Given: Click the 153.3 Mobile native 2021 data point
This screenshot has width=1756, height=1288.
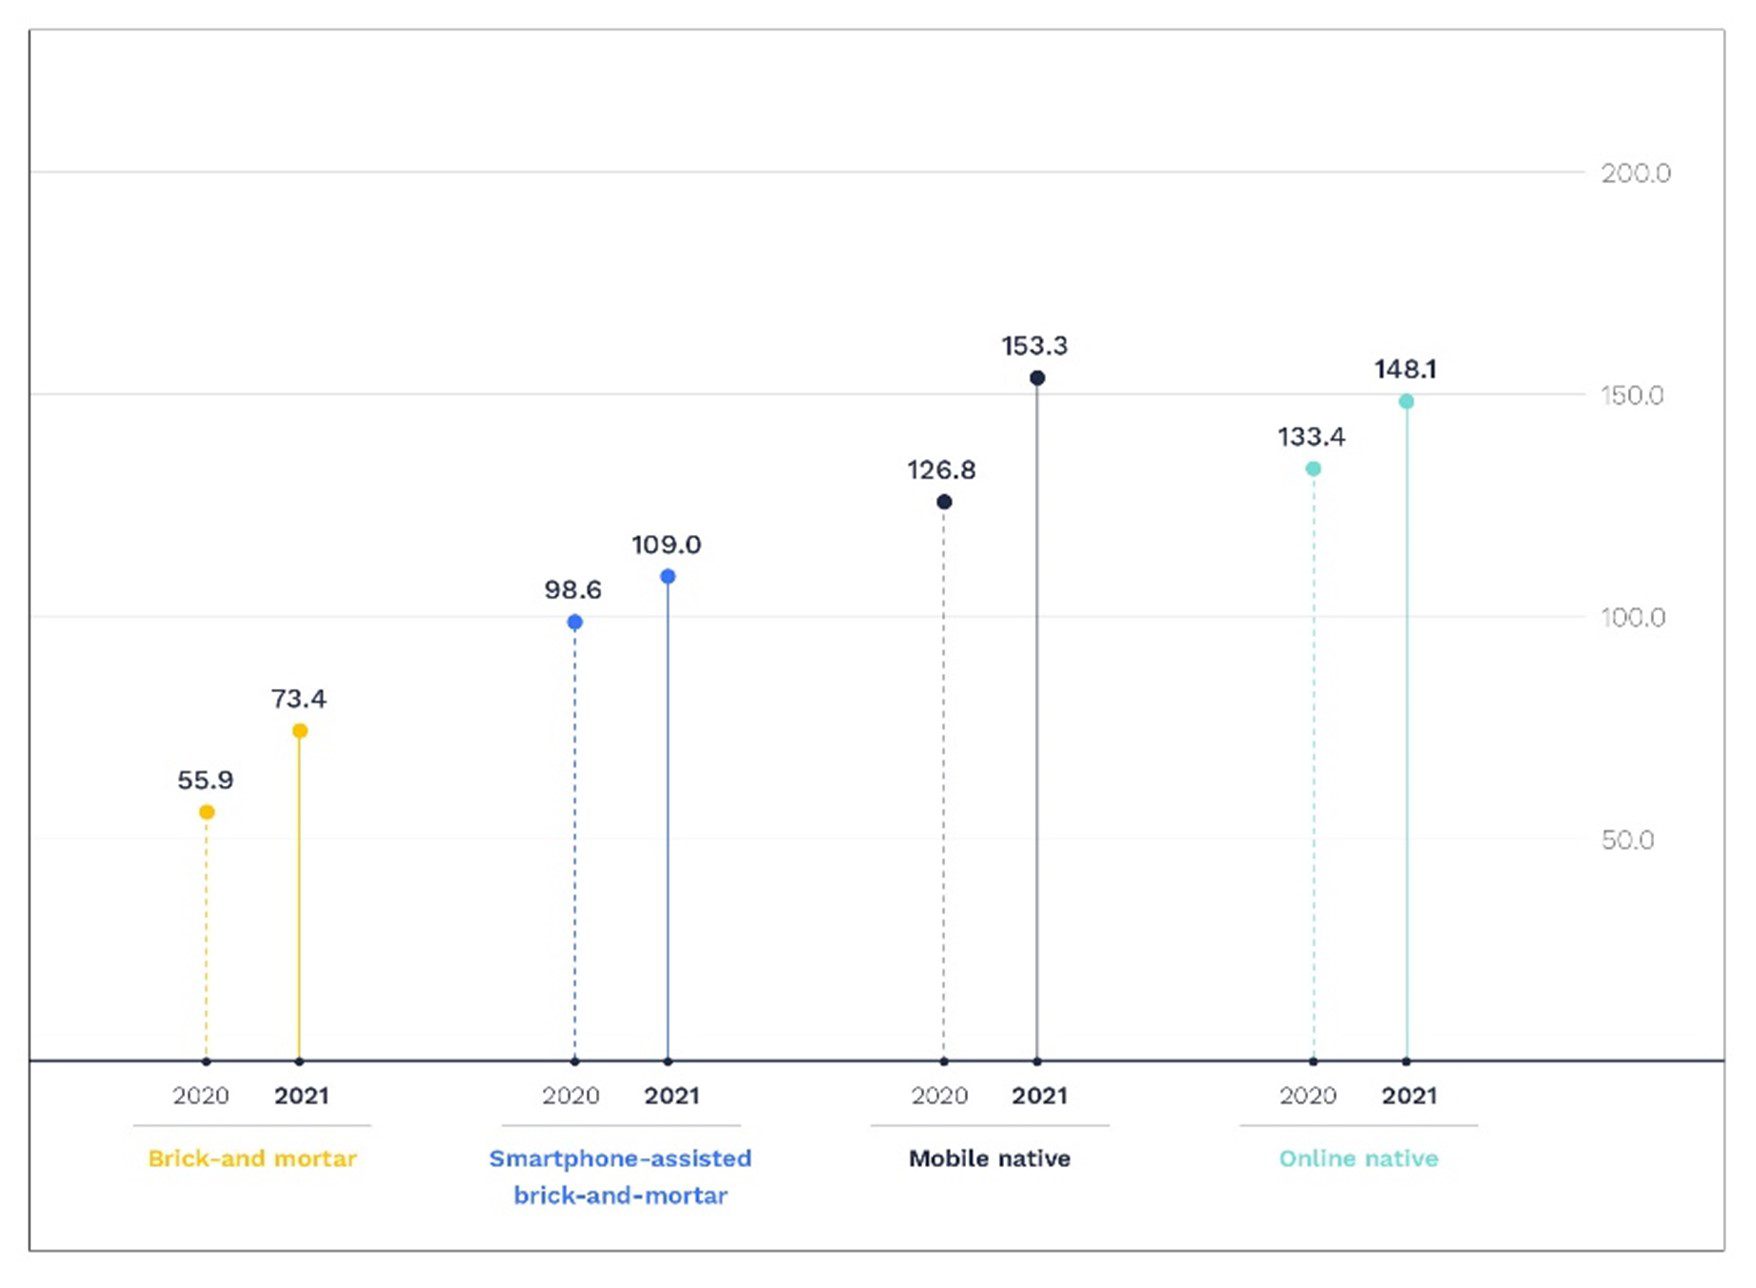Looking at the screenshot, I should 1037,378.
